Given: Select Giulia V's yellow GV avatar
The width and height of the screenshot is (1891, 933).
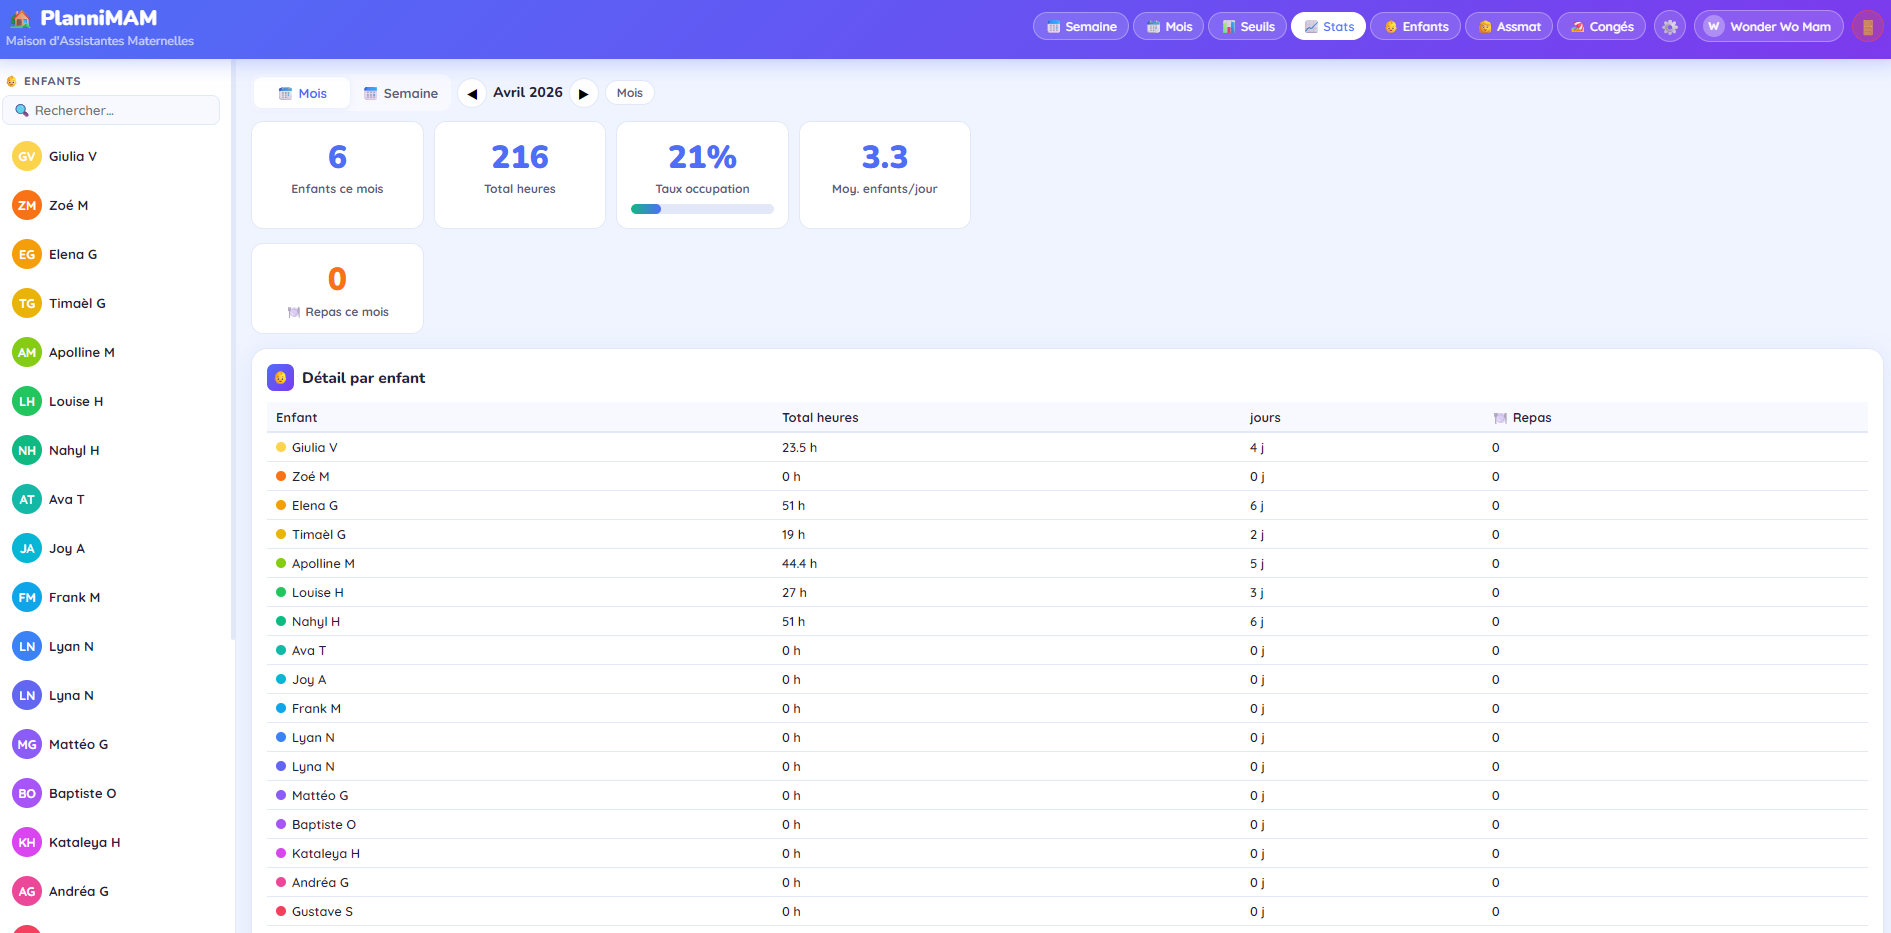Looking at the screenshot, I should click(x=27, y=156).
